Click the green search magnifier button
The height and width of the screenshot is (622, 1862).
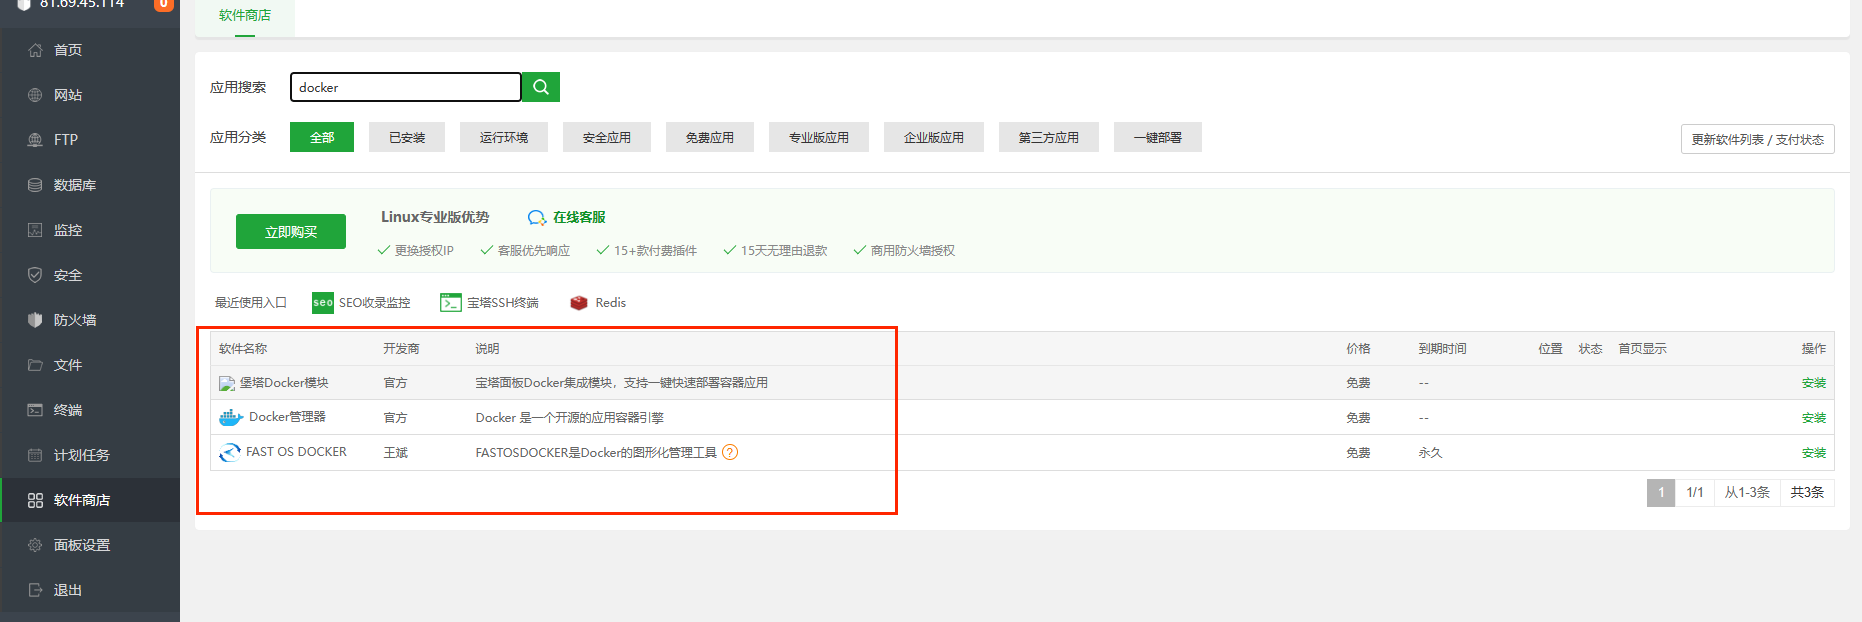click(541, 87)
